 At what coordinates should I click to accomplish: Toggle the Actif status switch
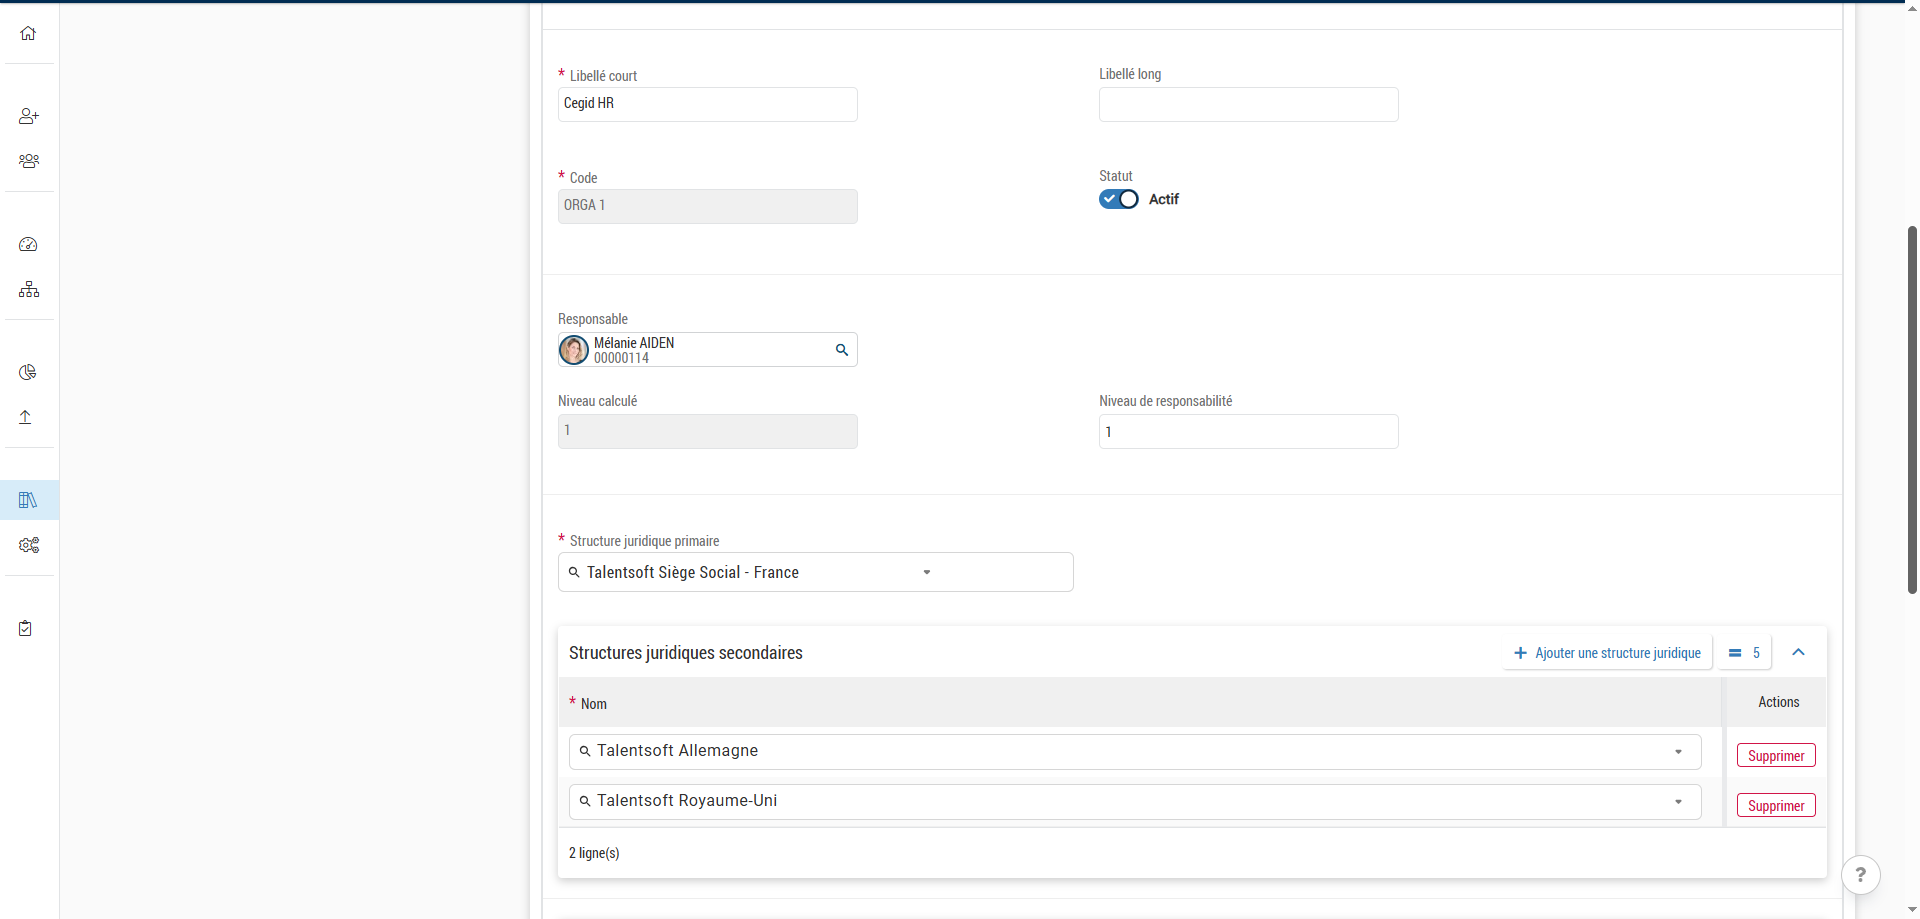pyautogui.click(x=1118, y=199)
